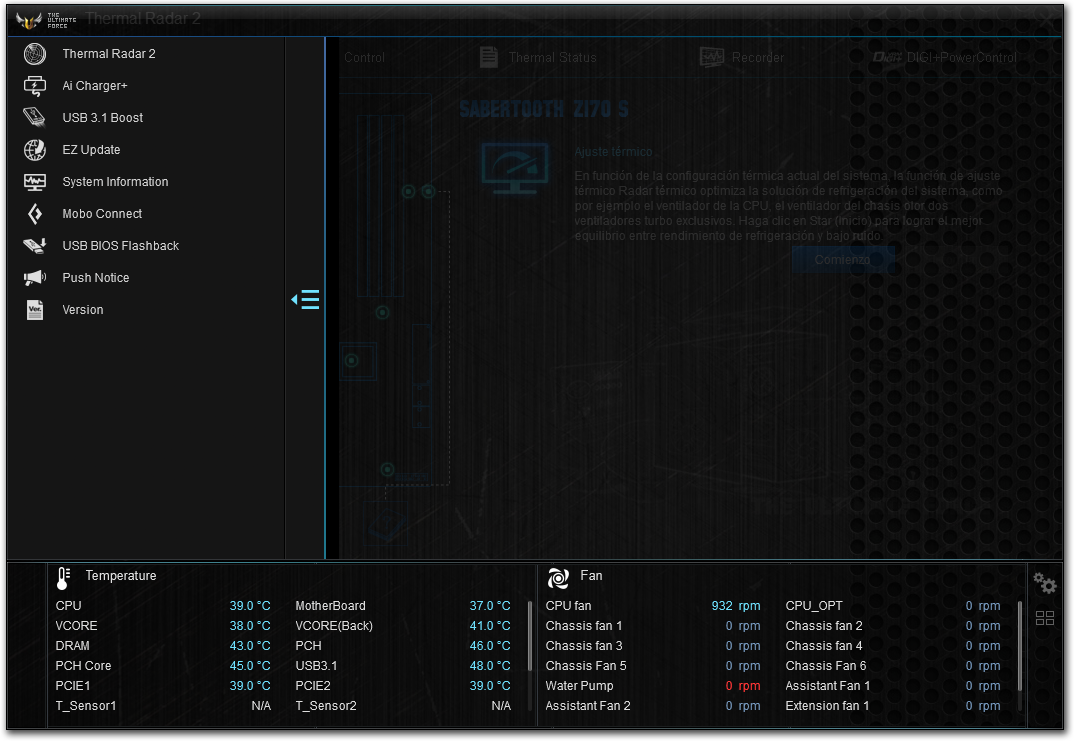Click the Chassis Fan 5 label

586,666
